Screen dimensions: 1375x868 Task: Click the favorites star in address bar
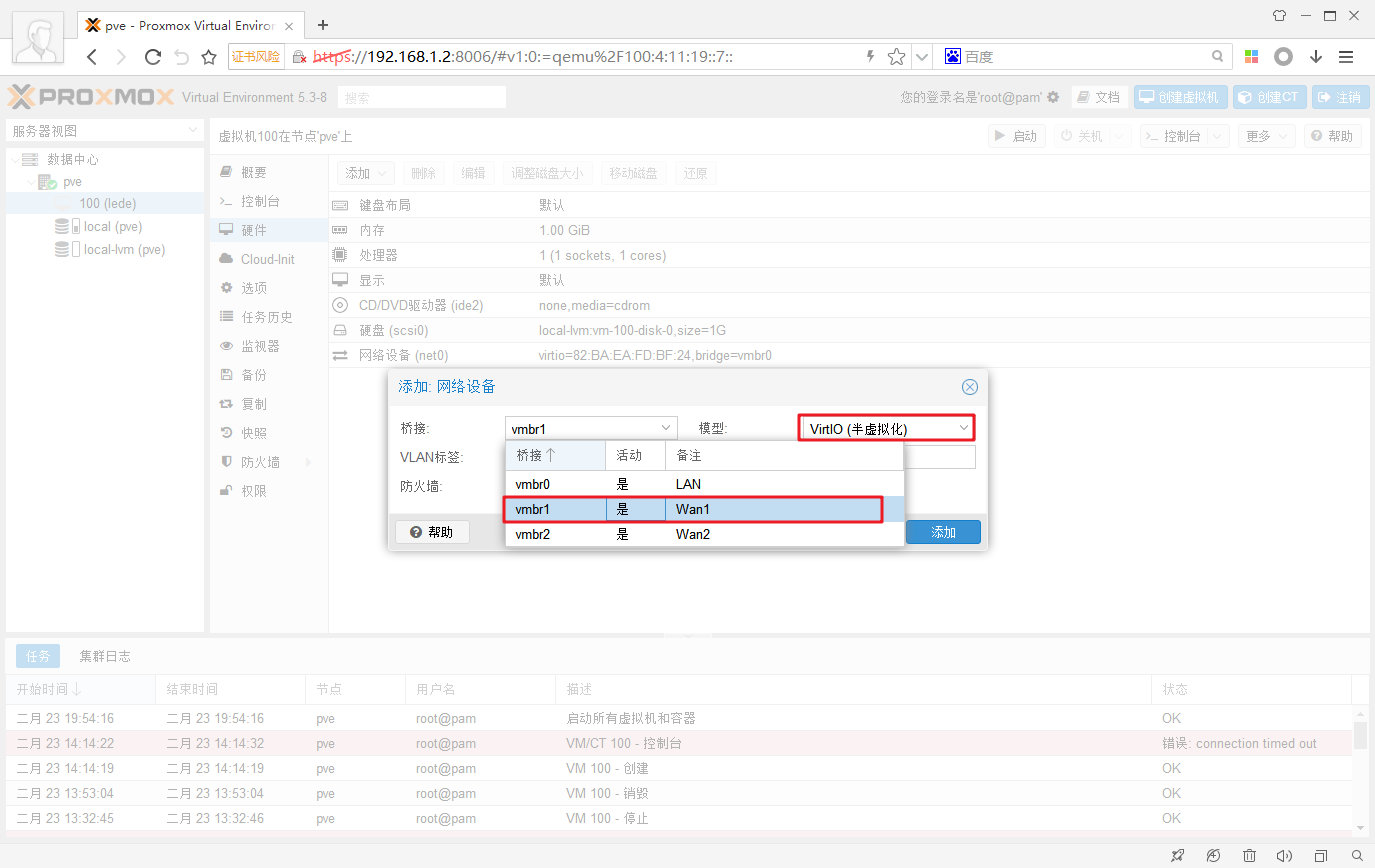click(896, 57)
